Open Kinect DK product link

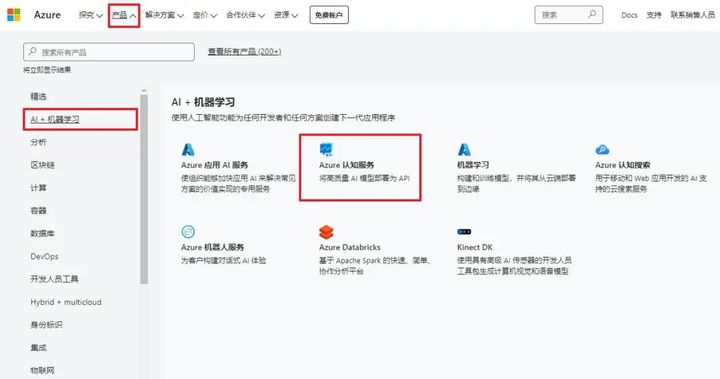click(475, 247)
